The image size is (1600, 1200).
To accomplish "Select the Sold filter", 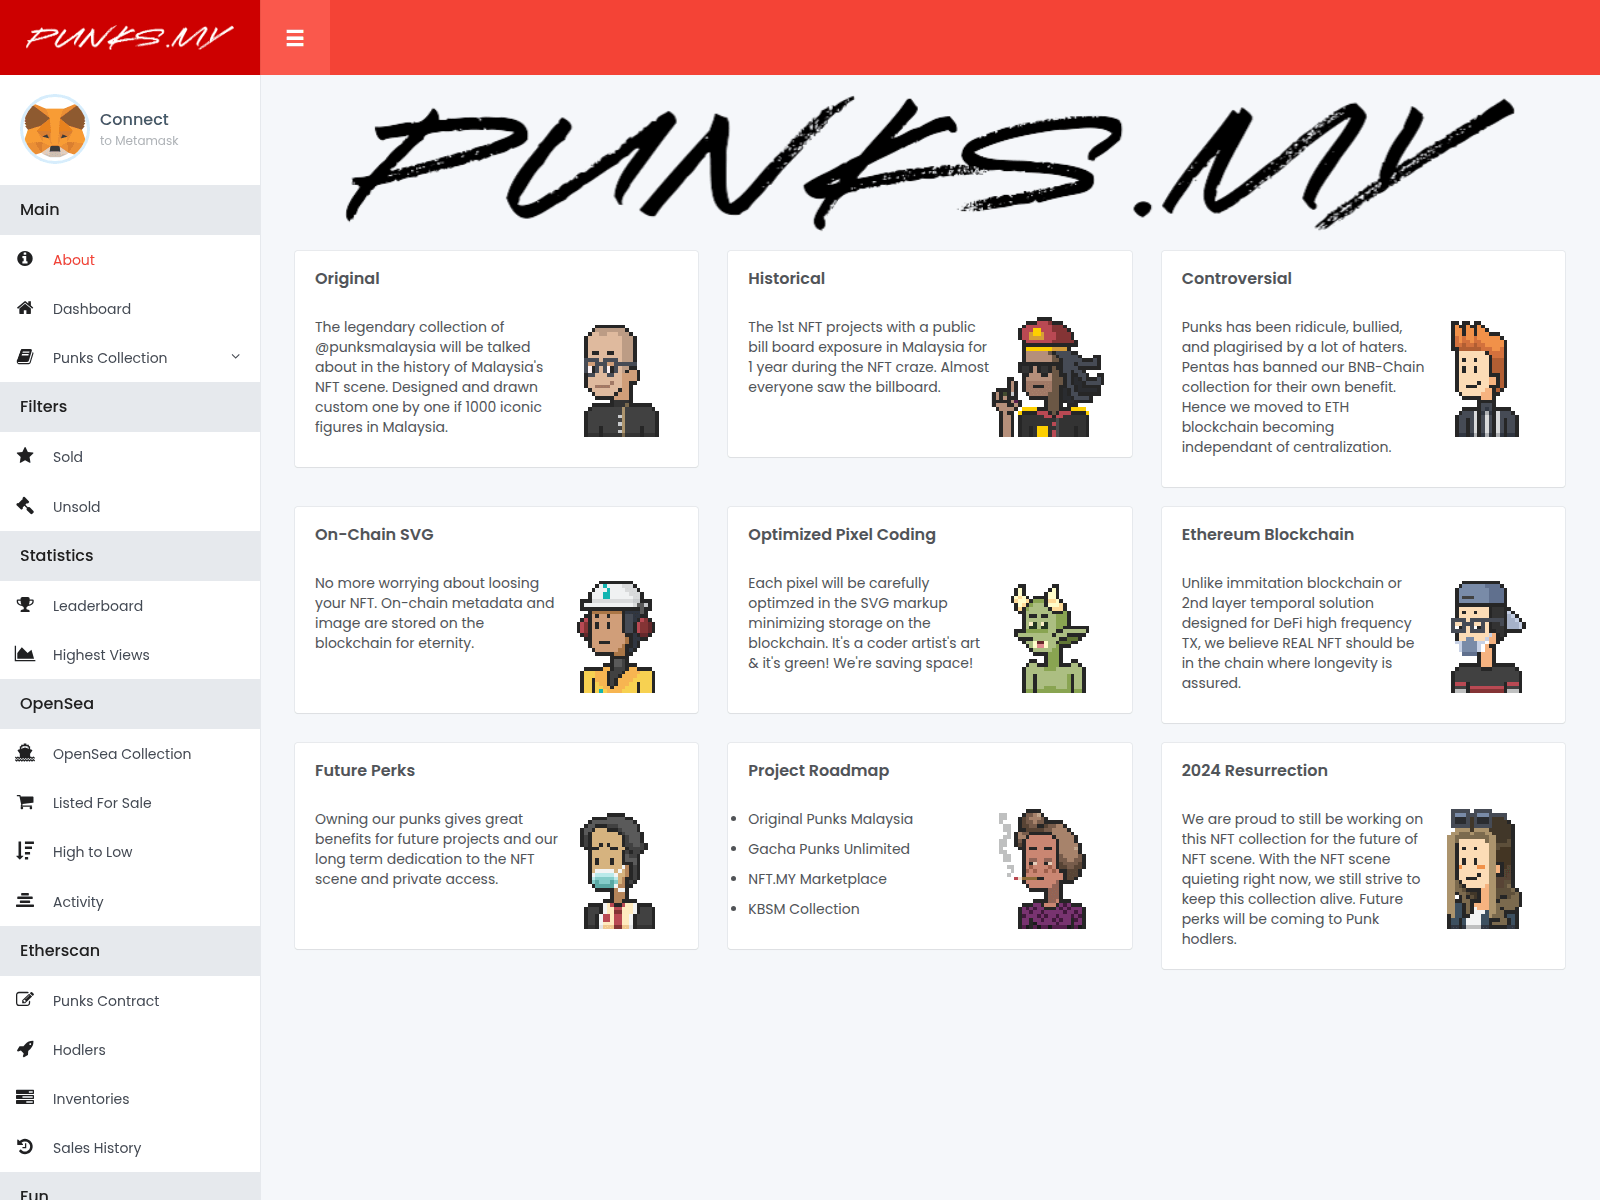I will click(130, 457).
